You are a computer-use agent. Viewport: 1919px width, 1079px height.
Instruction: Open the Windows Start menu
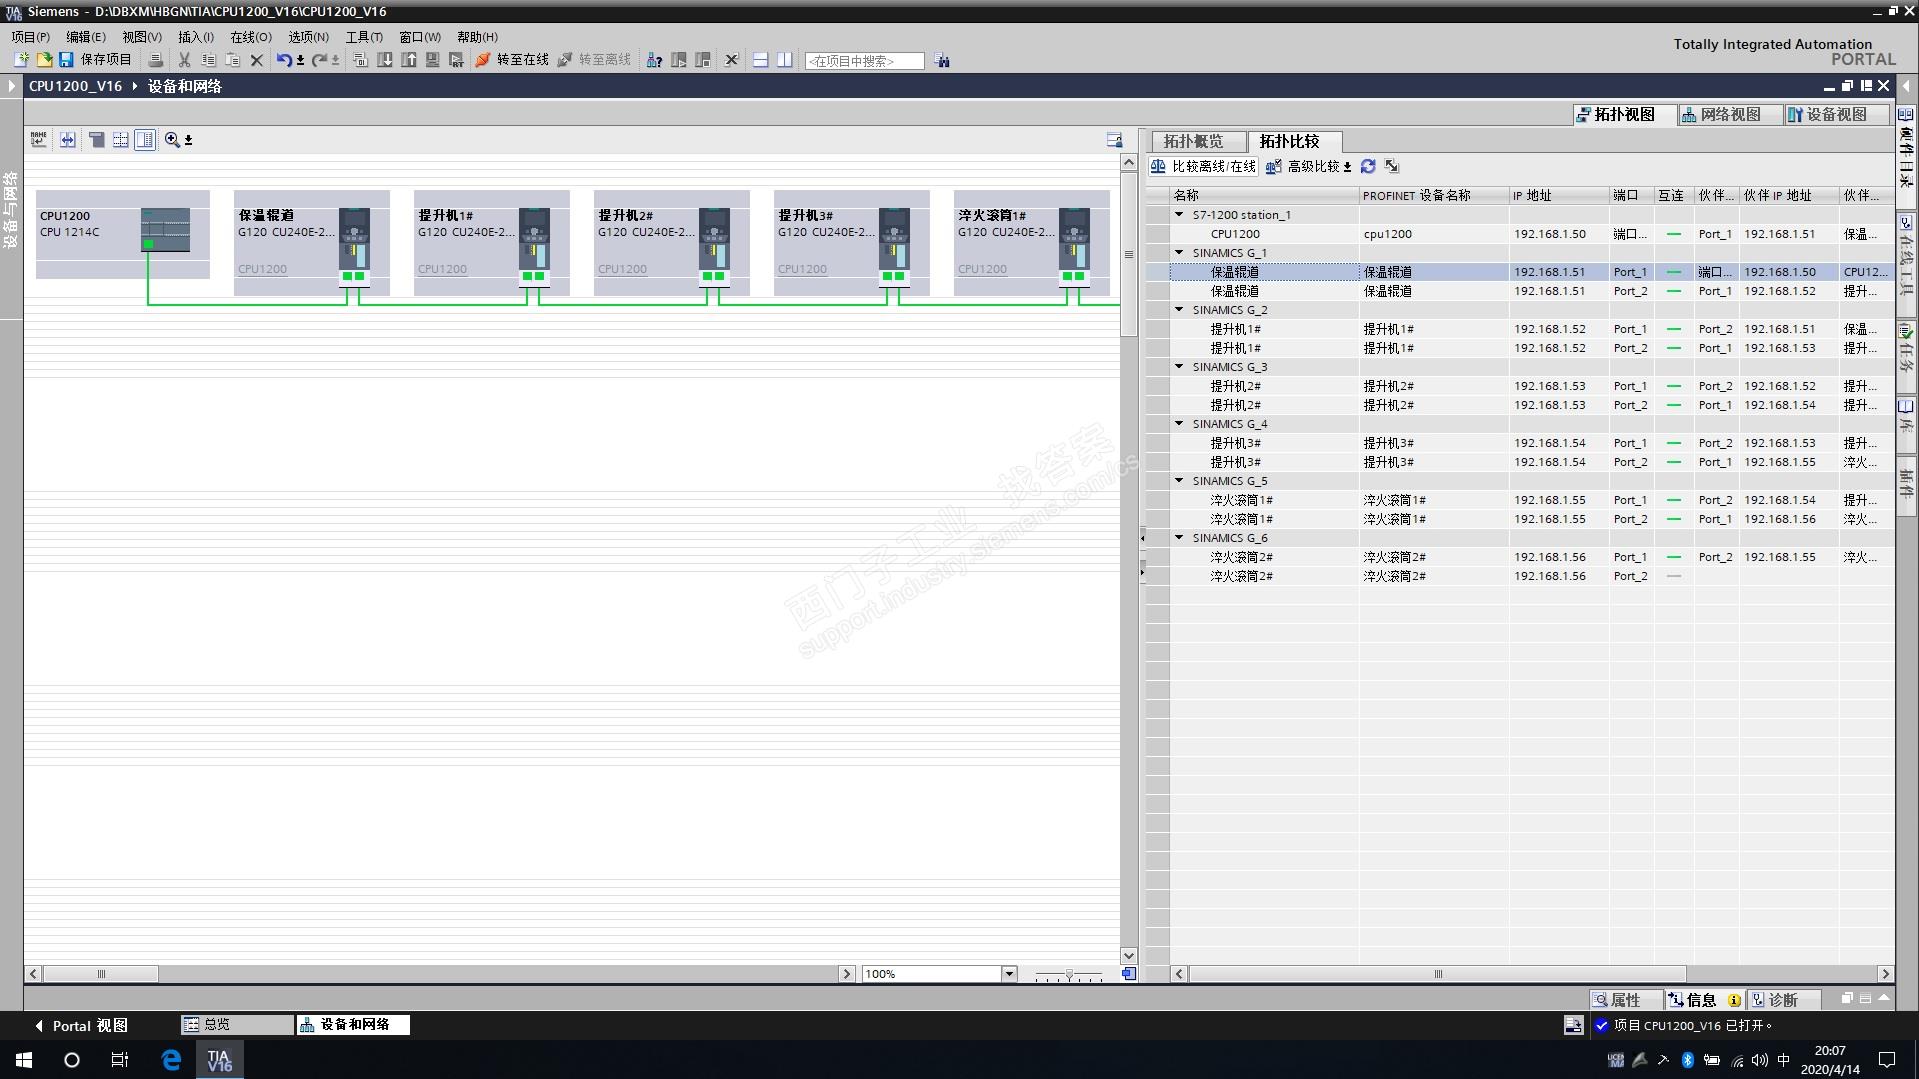pos(24,1060)
